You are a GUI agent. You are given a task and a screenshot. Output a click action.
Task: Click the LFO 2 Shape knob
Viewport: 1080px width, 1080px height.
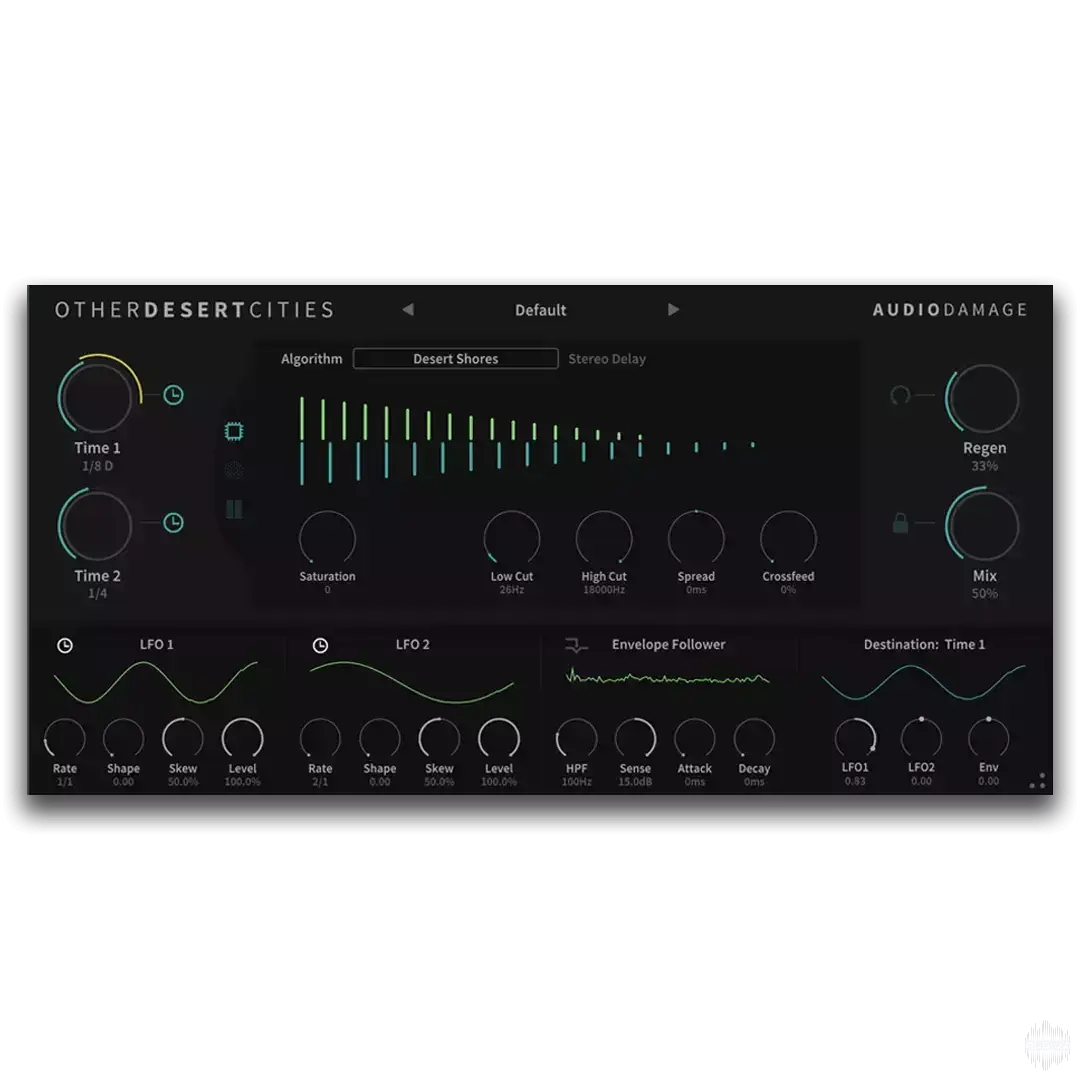click(x=380, y=738)
